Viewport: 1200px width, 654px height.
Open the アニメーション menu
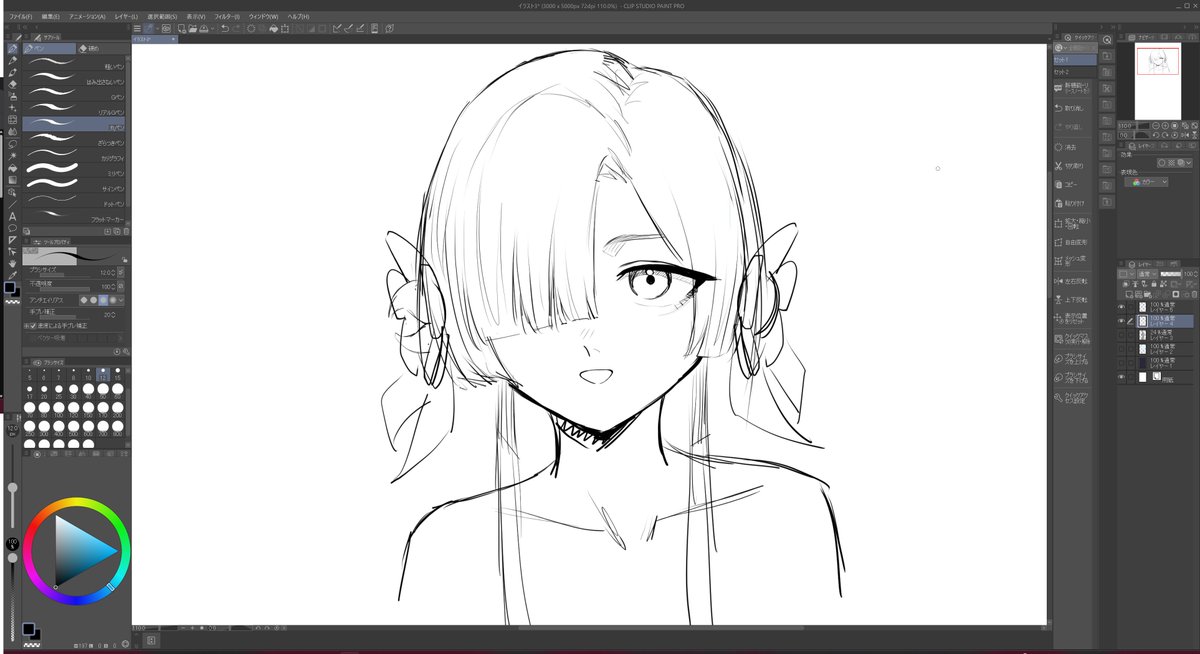(88, 17)
